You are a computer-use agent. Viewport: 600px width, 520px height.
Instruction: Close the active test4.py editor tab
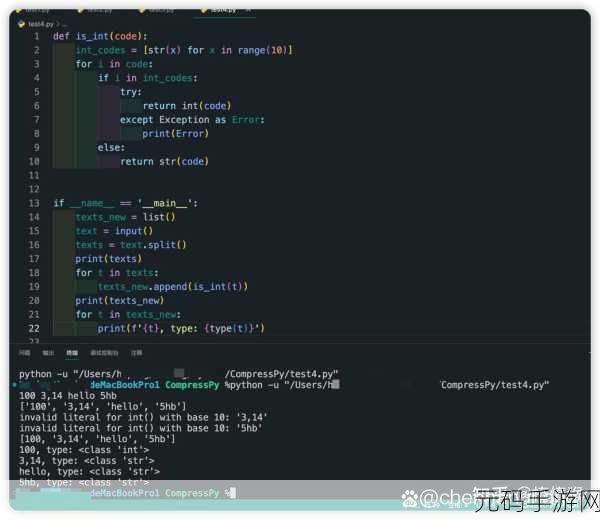[249, 11]
